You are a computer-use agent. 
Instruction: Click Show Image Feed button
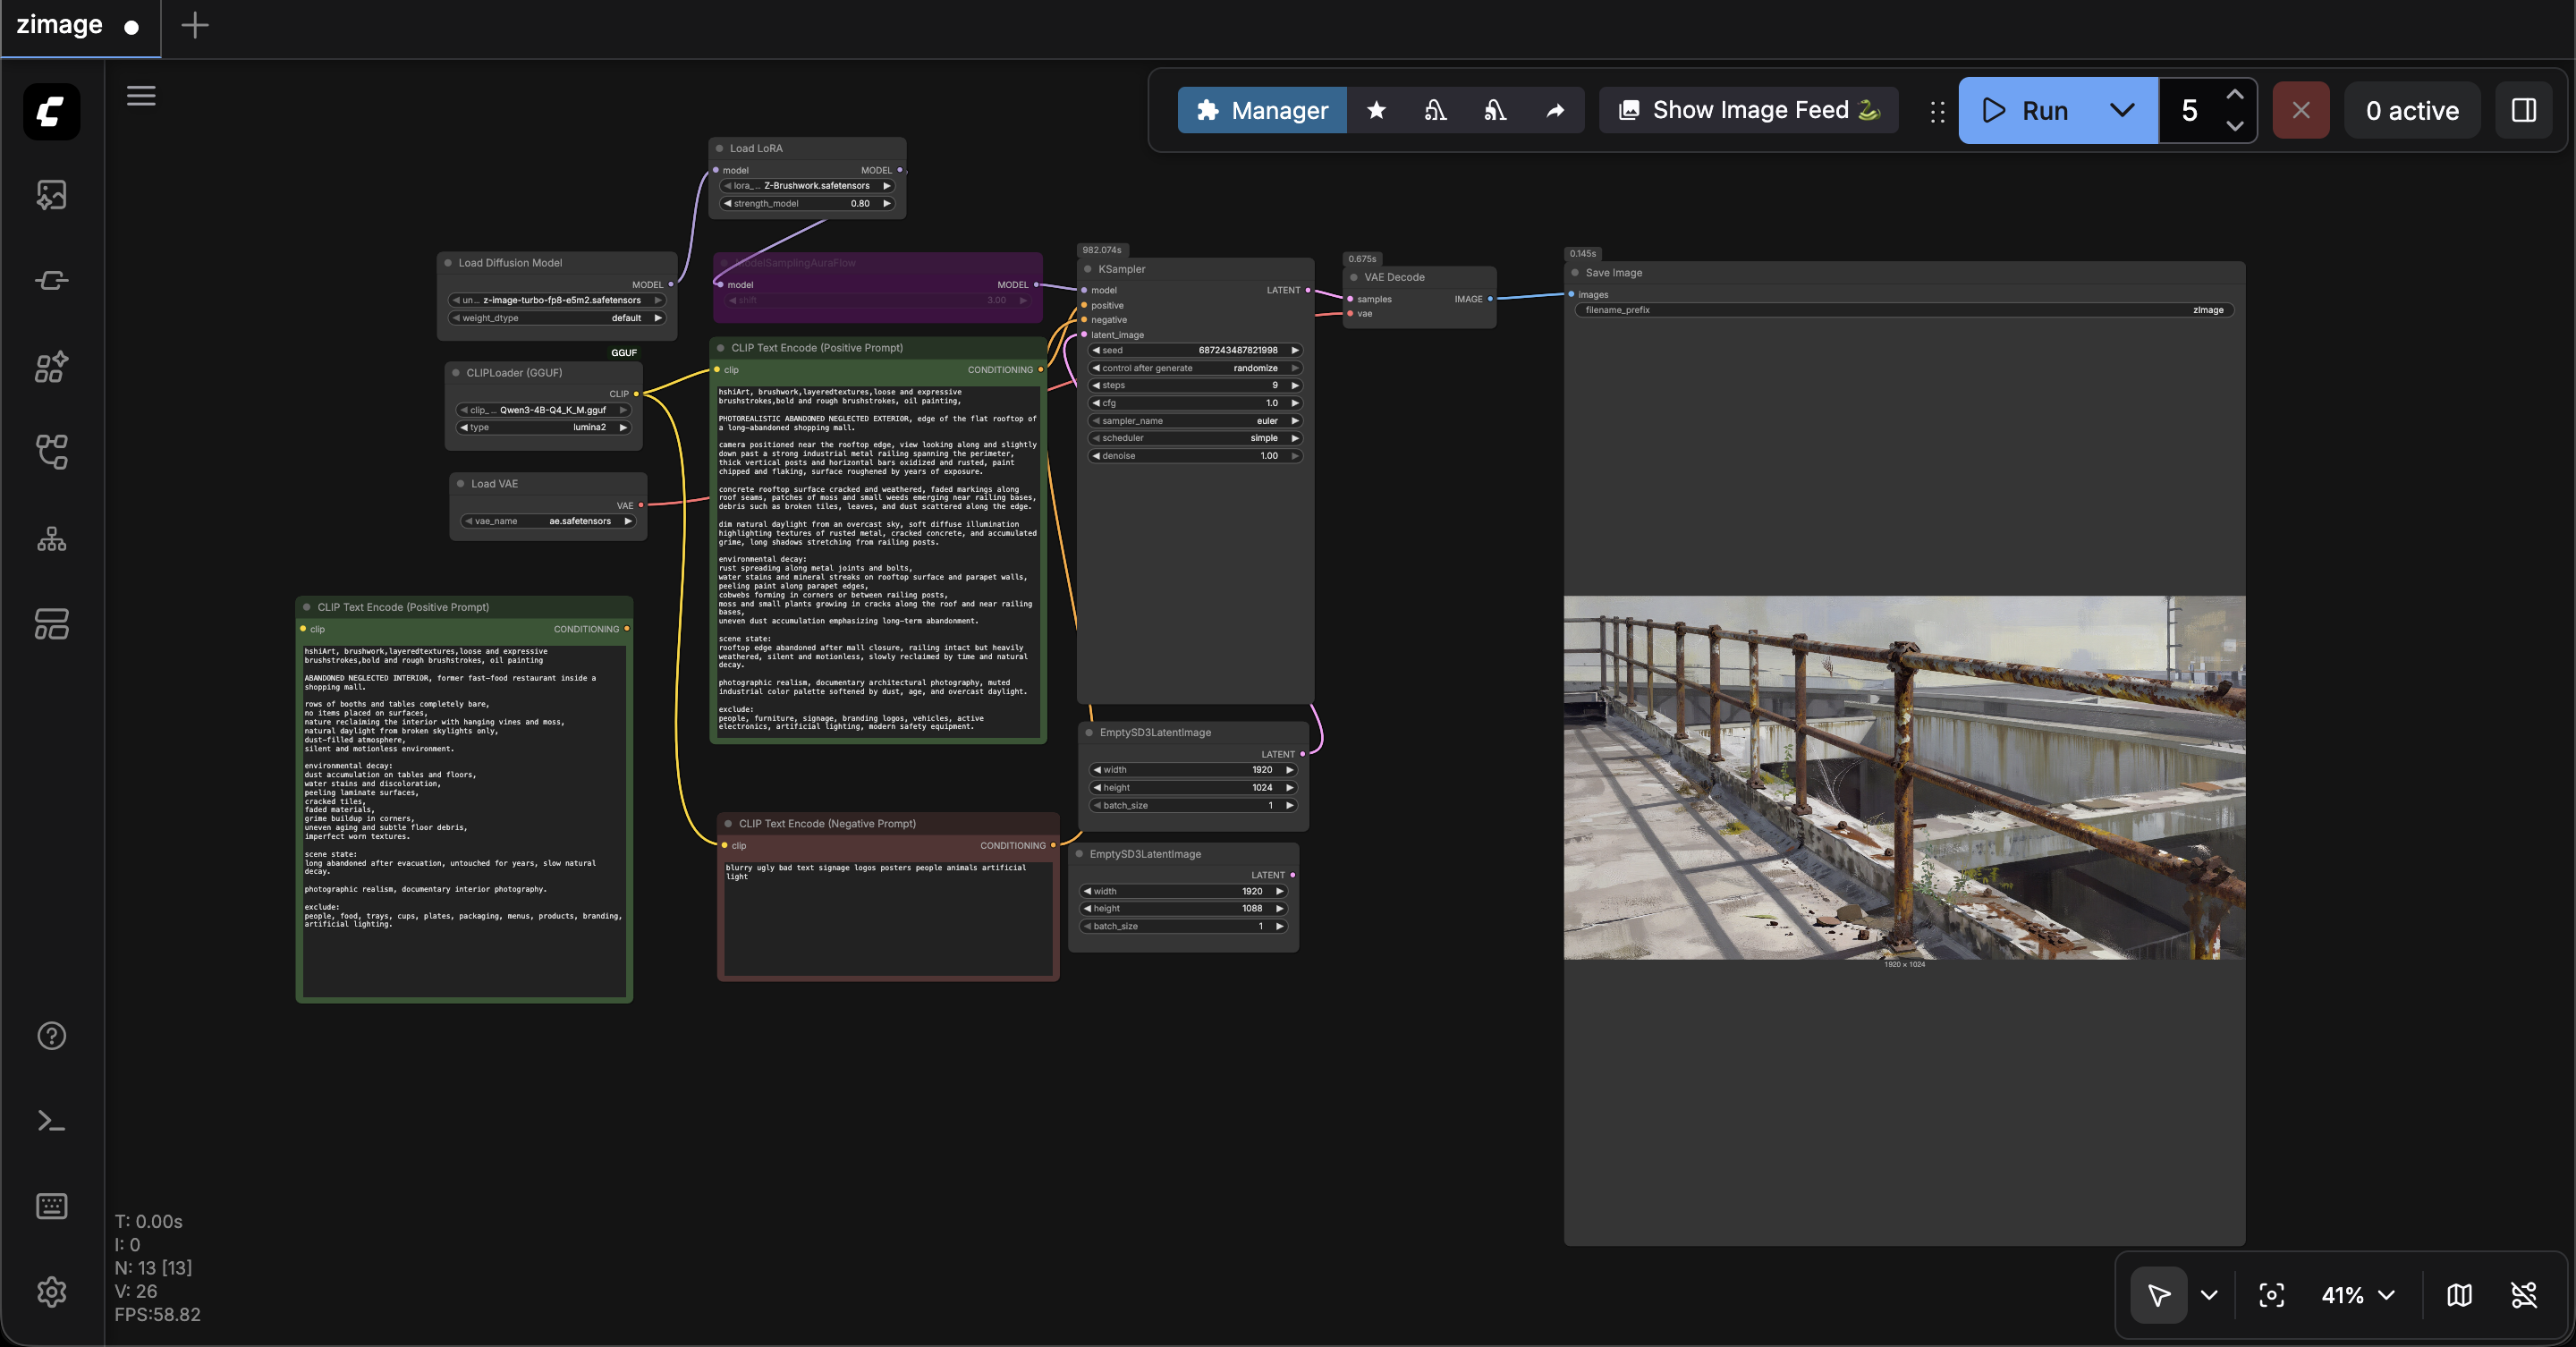(x=1749, y=110)
